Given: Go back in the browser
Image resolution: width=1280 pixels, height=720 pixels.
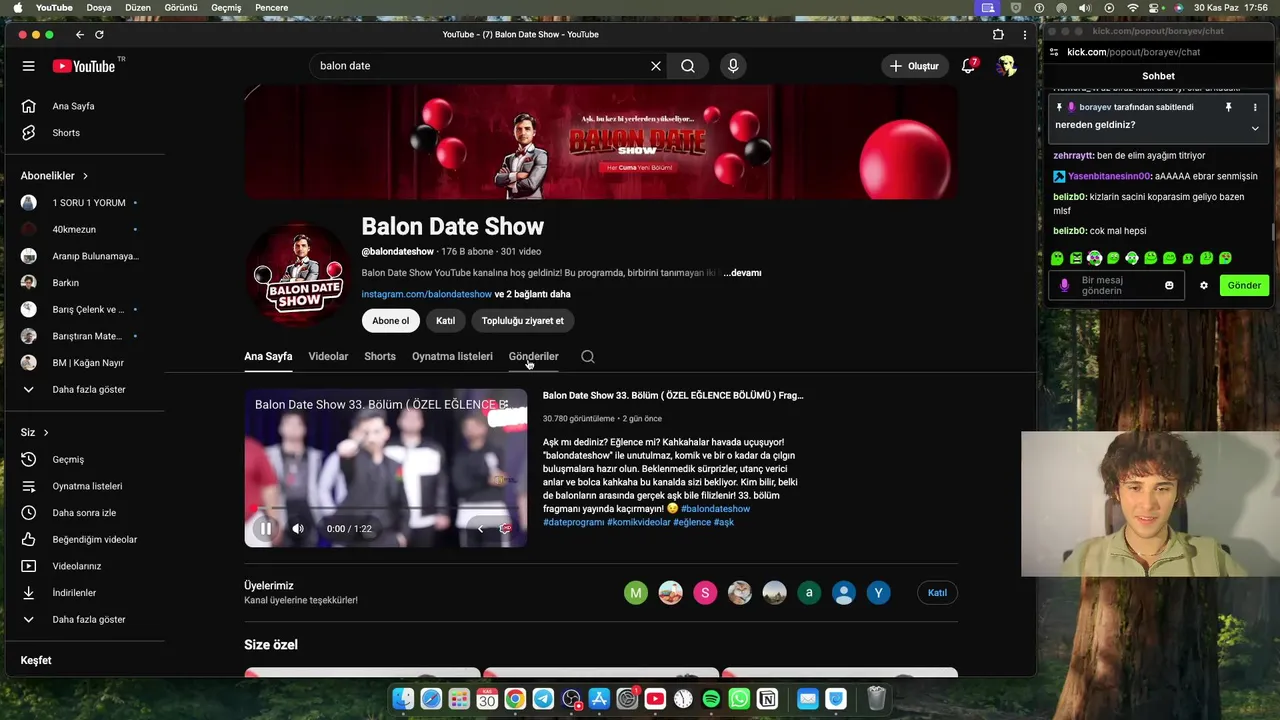Looking at the screenshot, I should click(80, 34).
